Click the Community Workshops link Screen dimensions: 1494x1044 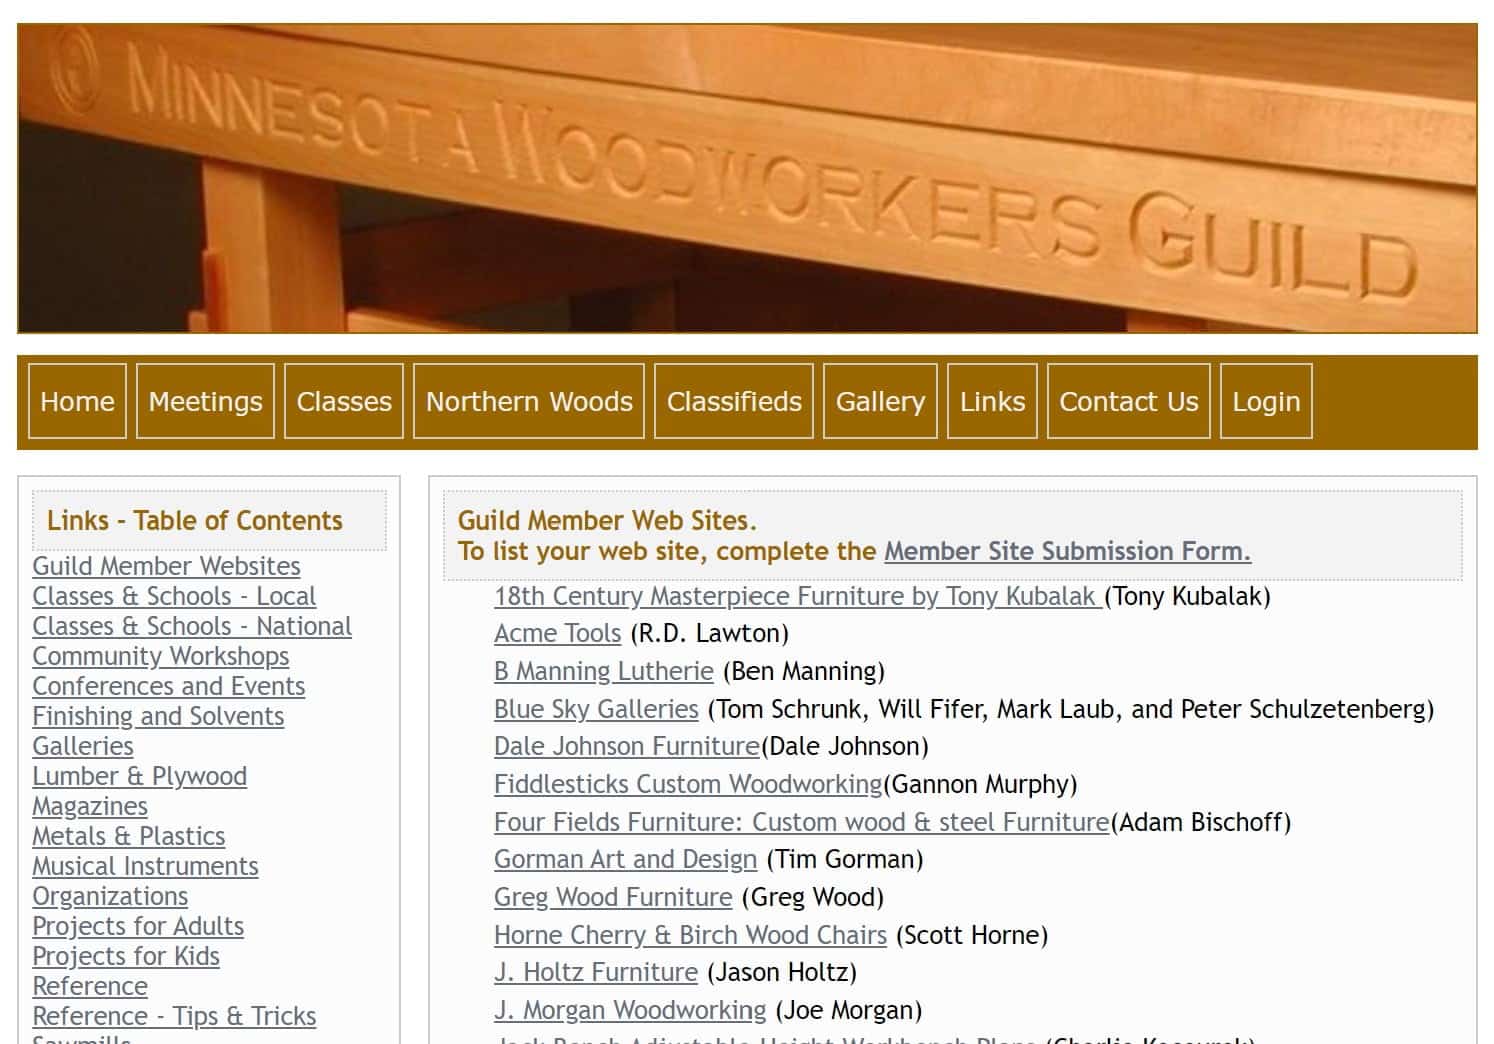pyautogui.click(x=161, y=656)
